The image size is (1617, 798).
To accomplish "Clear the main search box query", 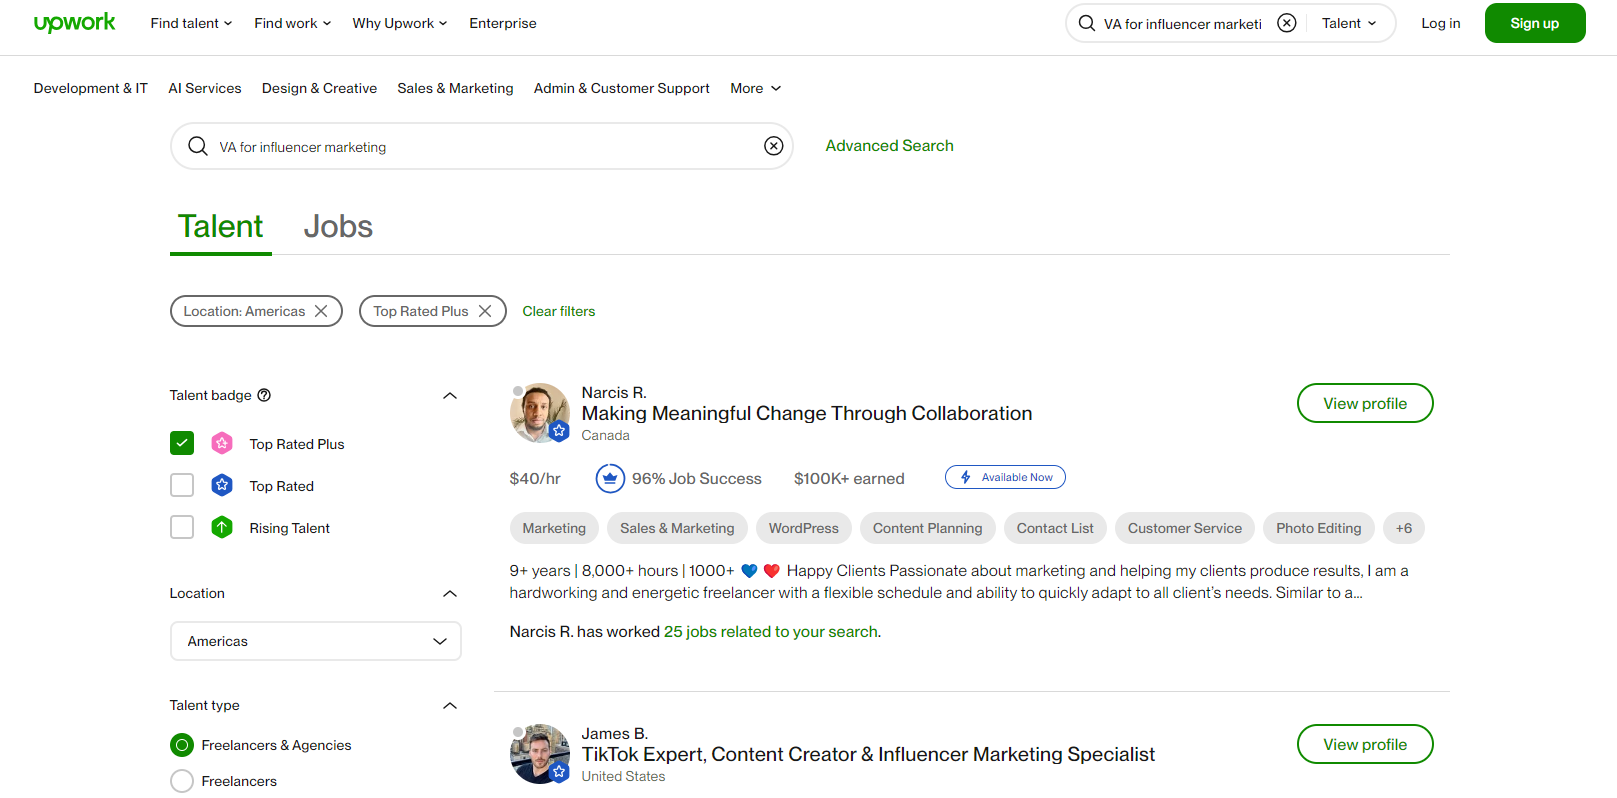I will 774,146.
